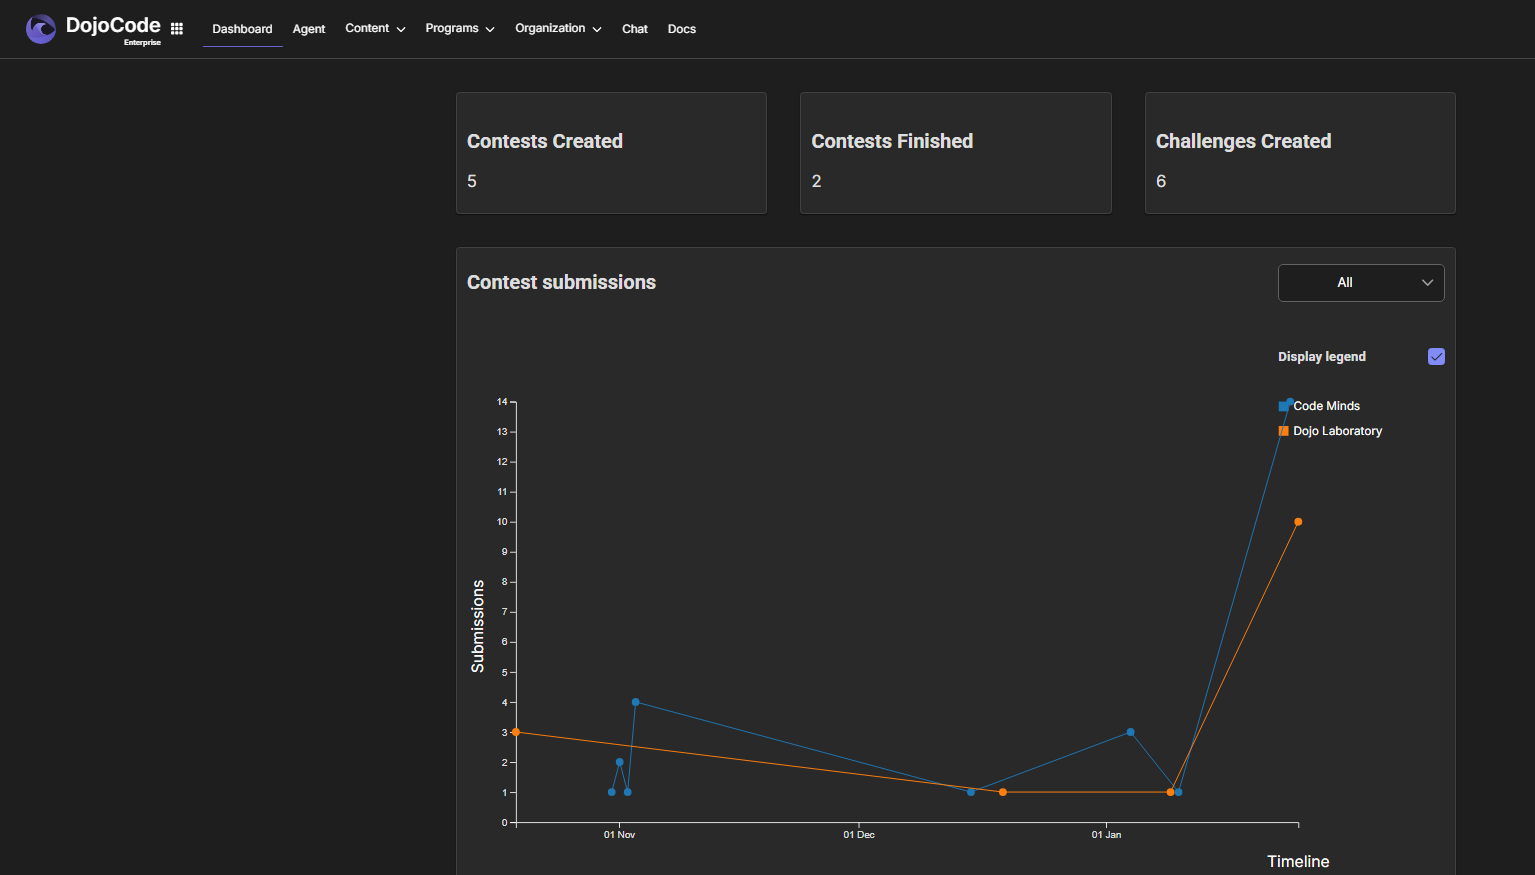This screenshot has height=875, width=1535.
Task: Go to the Agent page
Action: click(x=309, y=29)
